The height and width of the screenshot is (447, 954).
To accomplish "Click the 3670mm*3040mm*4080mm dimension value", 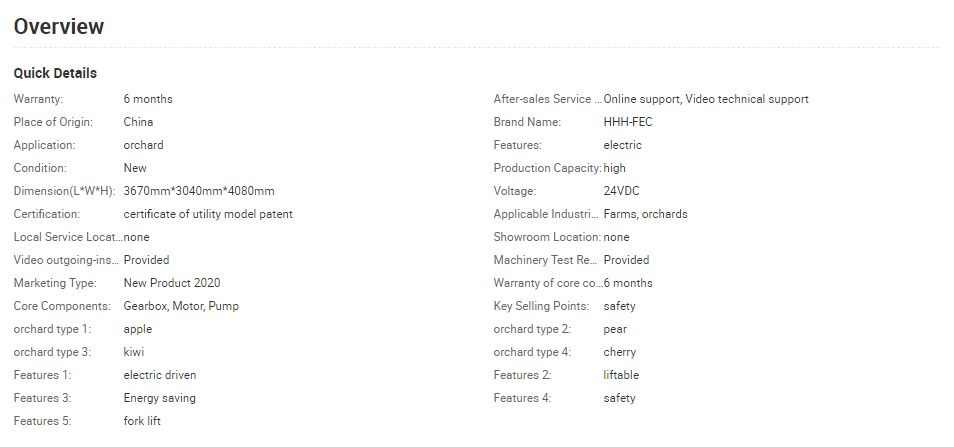I will click(x=199, y=191).
